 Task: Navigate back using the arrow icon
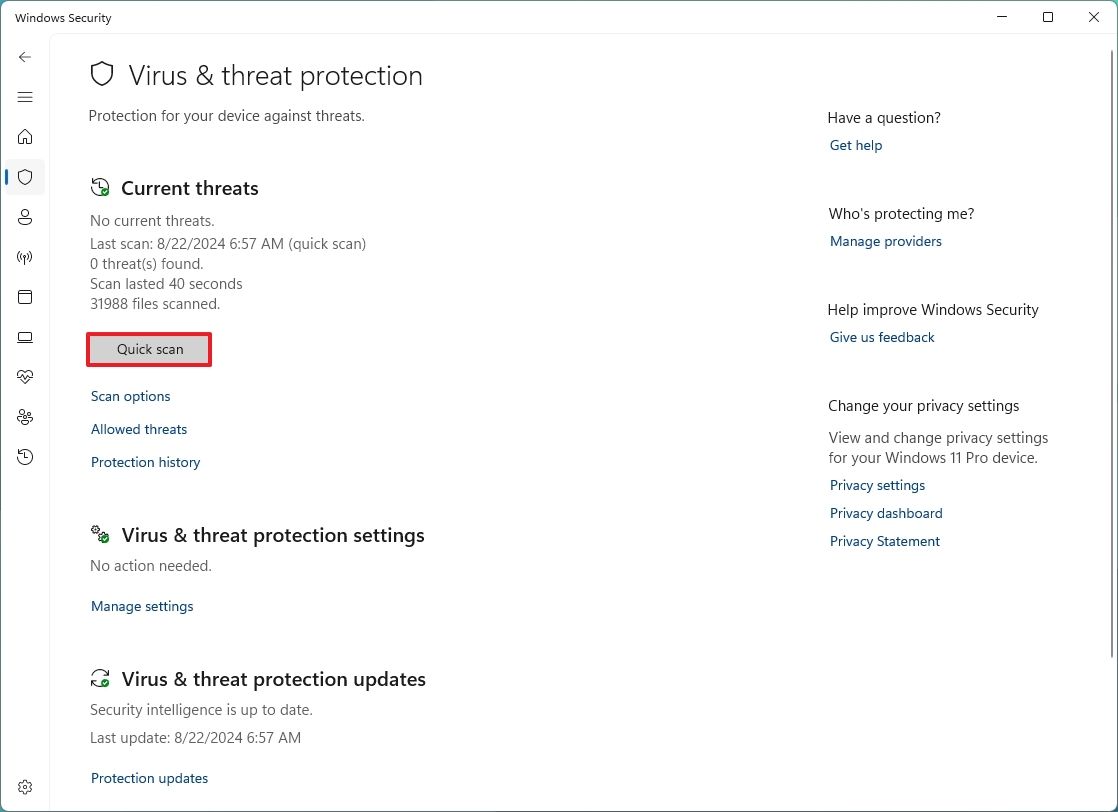point(25,57)
